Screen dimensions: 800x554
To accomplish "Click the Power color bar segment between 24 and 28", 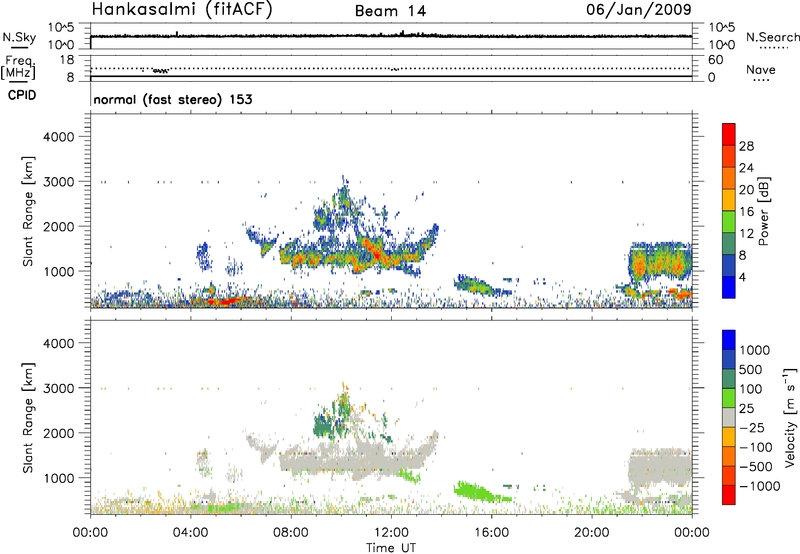I will pyautogui.click(x=729, y=157).
